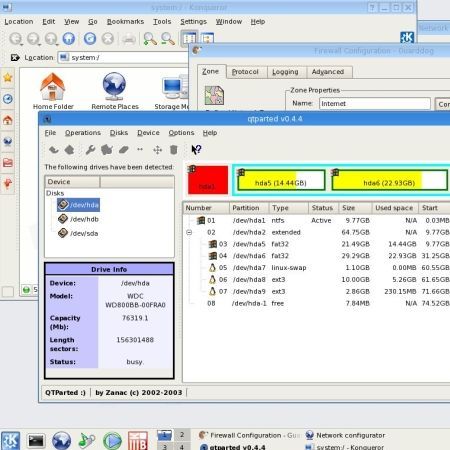Click Konqueror's print icon
The width and height of the screenshot is (450, 450).
point(129,39)
